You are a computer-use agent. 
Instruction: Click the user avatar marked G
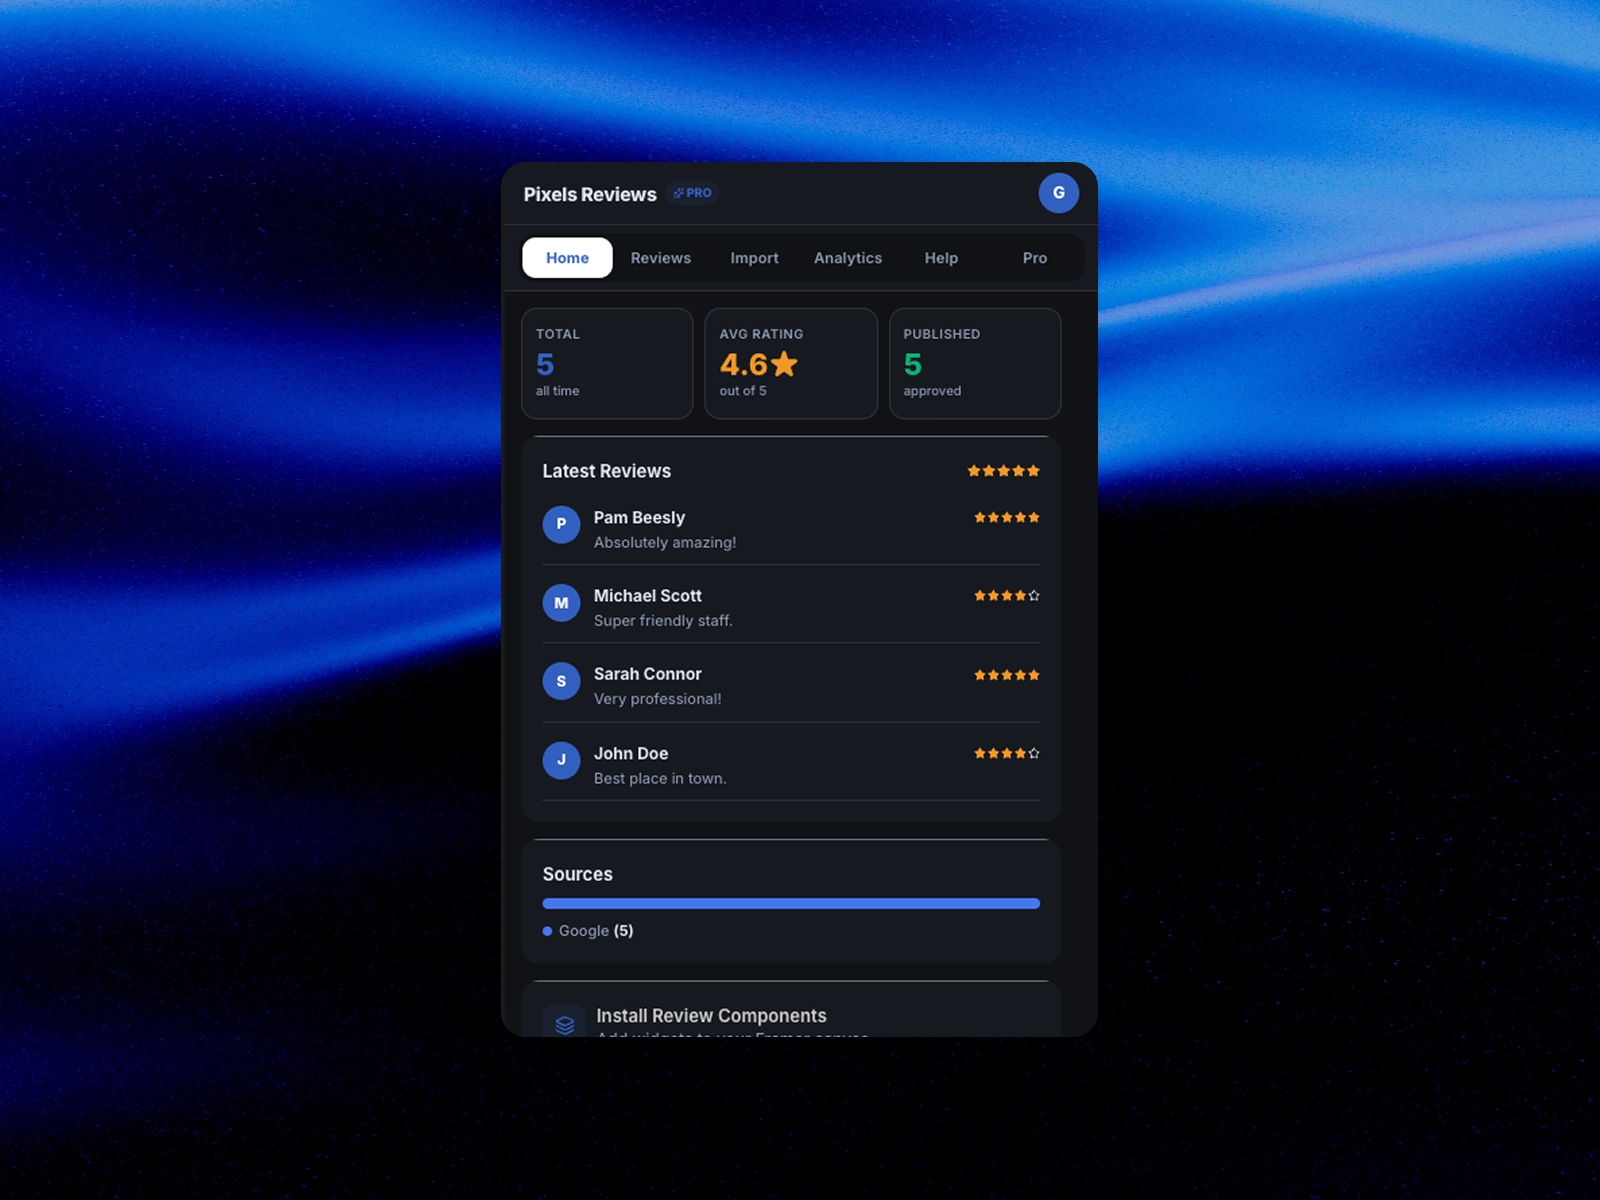pyautogui.click(x=1059, y=193)
